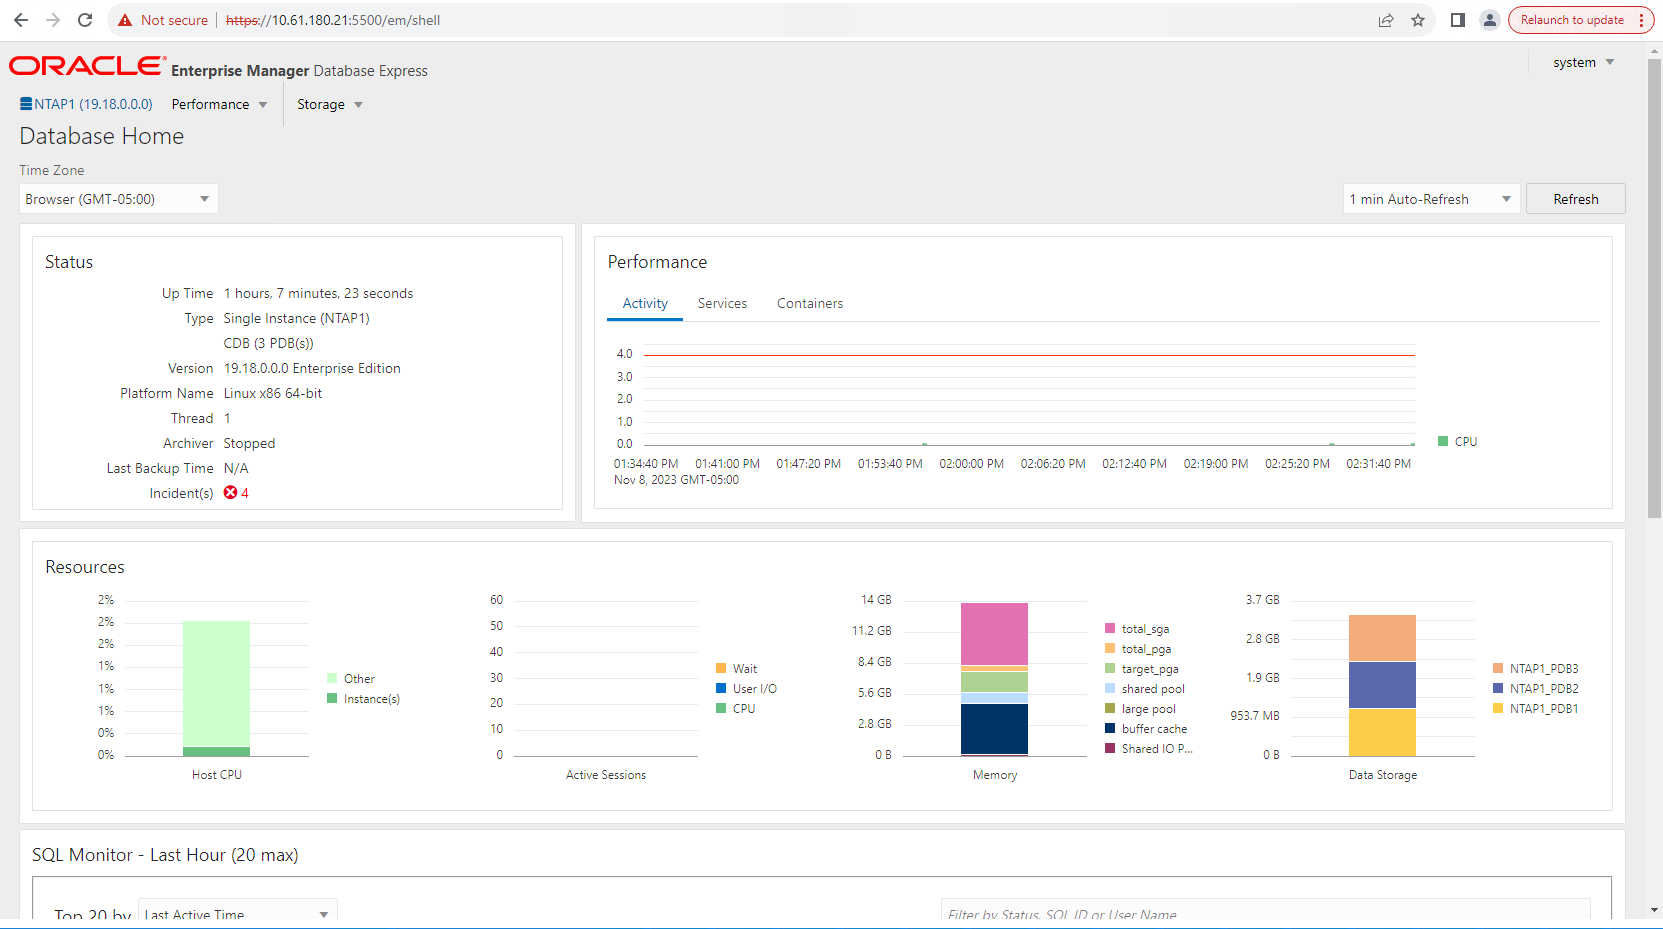Click the SQL Monitor filter input field
The height and width of the screenshot is (929, 1663).
coord(1265,912)
